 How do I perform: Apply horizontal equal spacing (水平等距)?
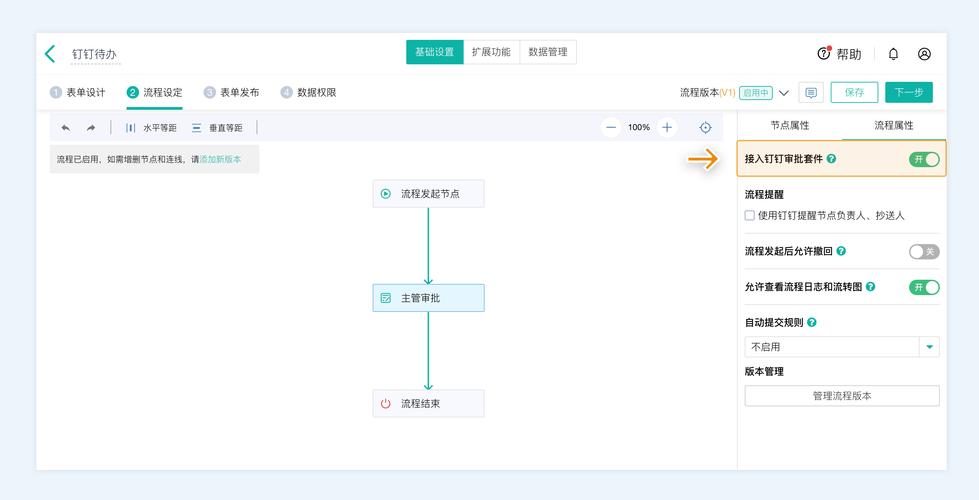tap(151, 128)
